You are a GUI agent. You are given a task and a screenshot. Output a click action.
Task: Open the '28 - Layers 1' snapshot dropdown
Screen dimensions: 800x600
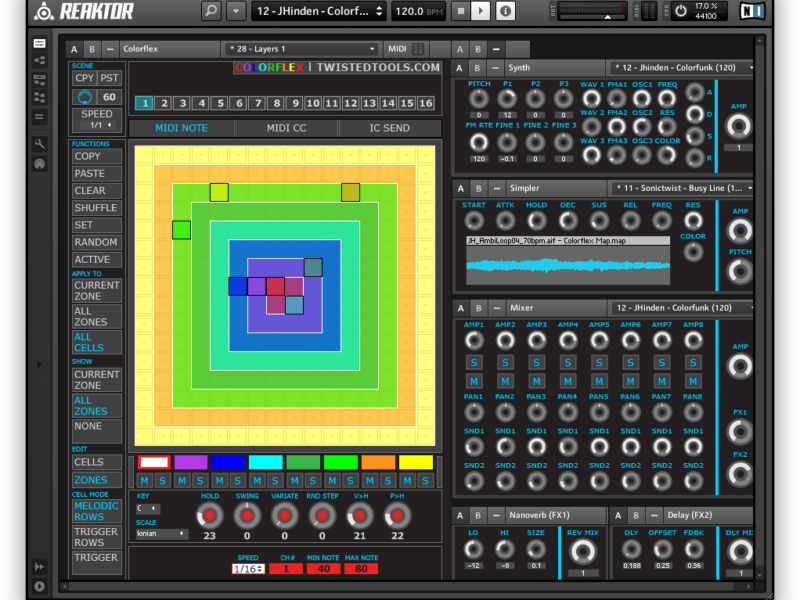(301, 49)
